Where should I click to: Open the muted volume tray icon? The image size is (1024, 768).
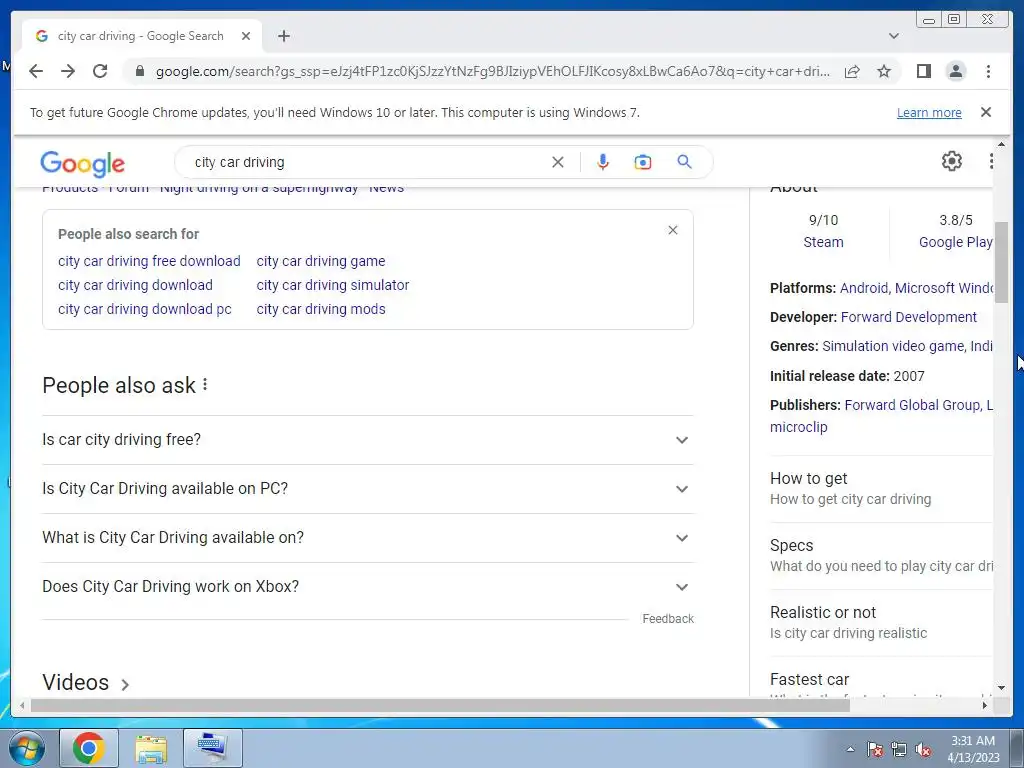click(x=923, y=750)
